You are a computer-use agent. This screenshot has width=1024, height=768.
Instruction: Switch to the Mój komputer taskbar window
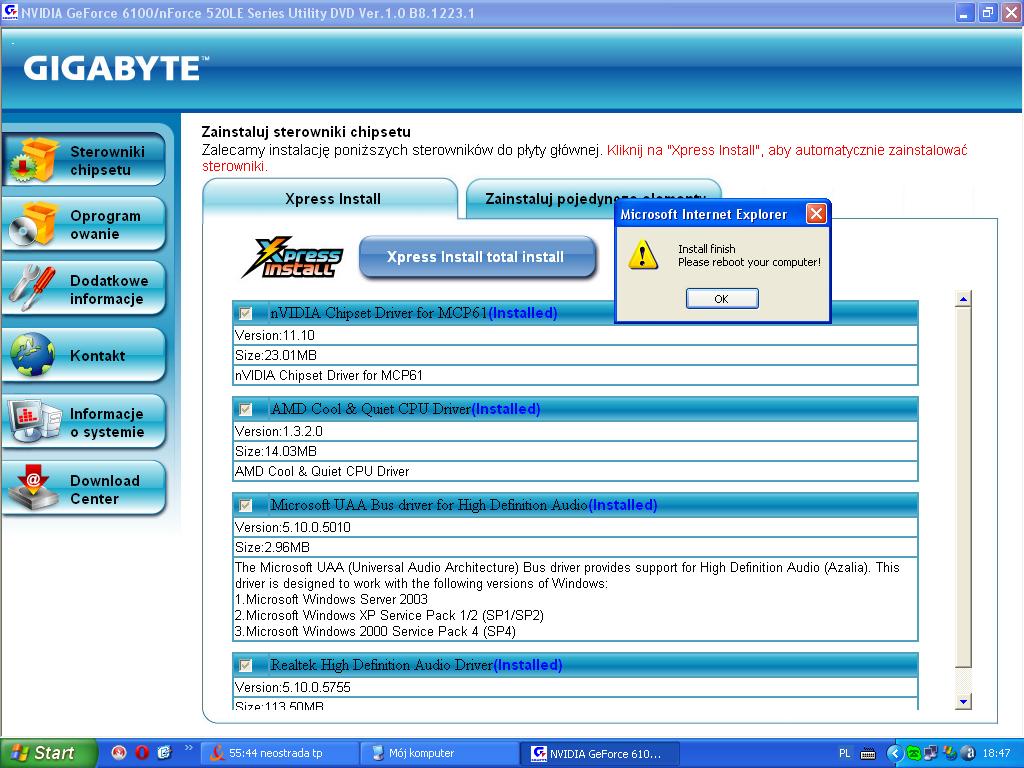[x=439, y=754]
